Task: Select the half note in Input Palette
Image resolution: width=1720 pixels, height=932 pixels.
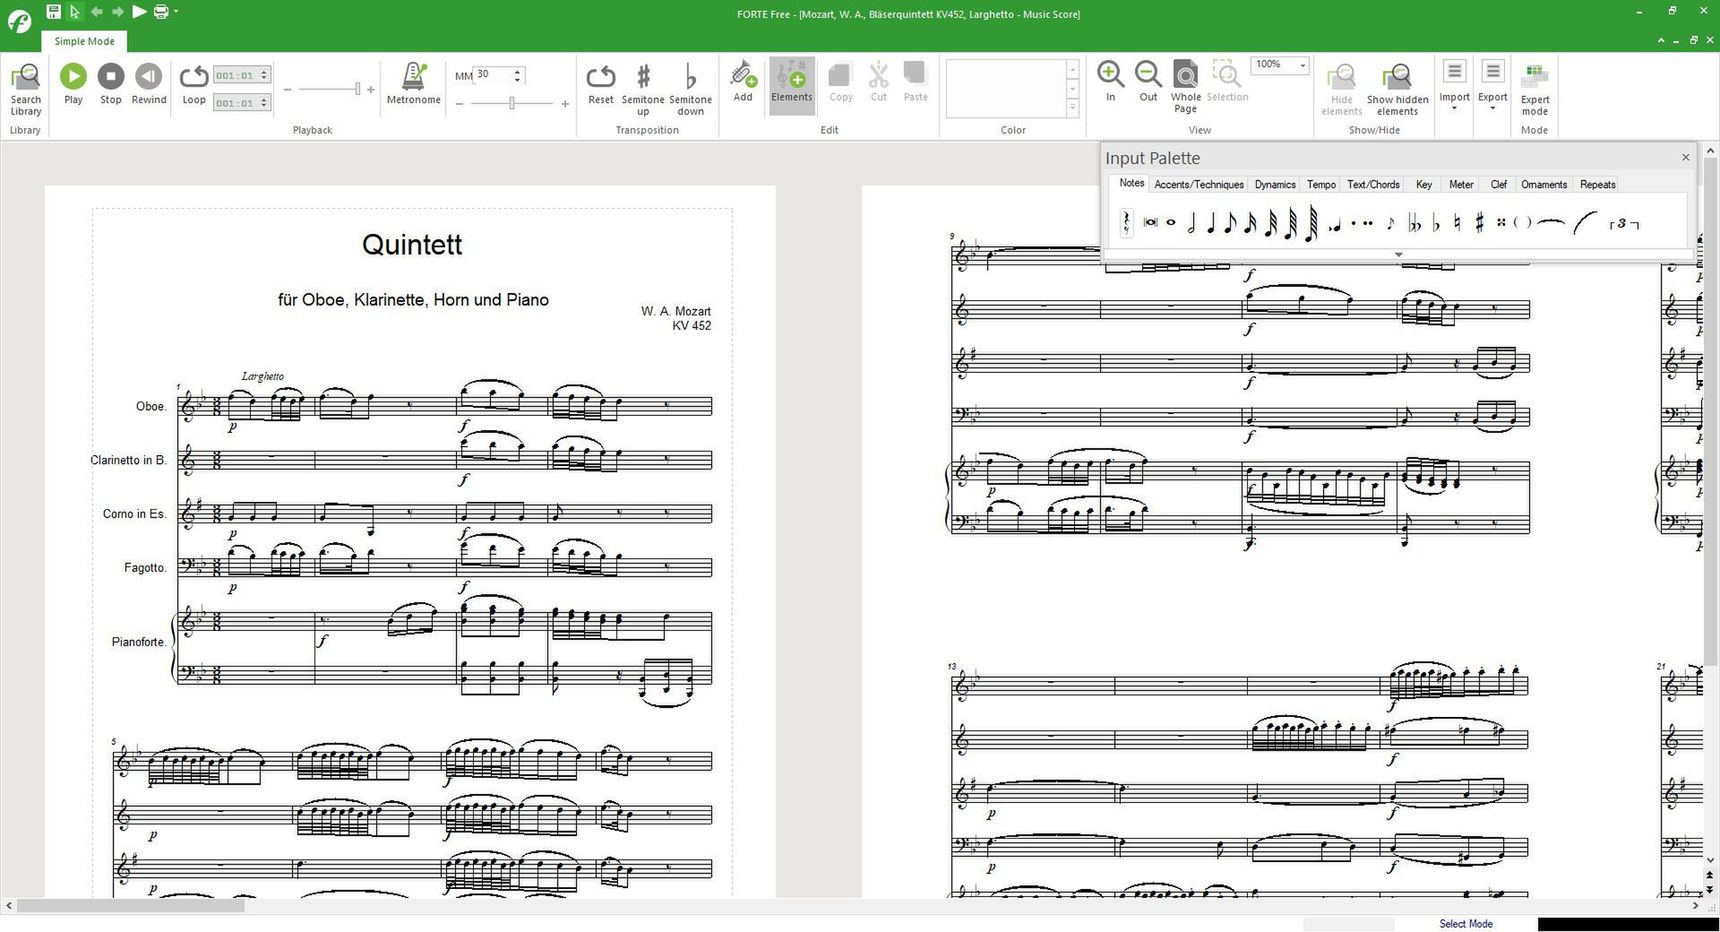Action: point(1191,224)
